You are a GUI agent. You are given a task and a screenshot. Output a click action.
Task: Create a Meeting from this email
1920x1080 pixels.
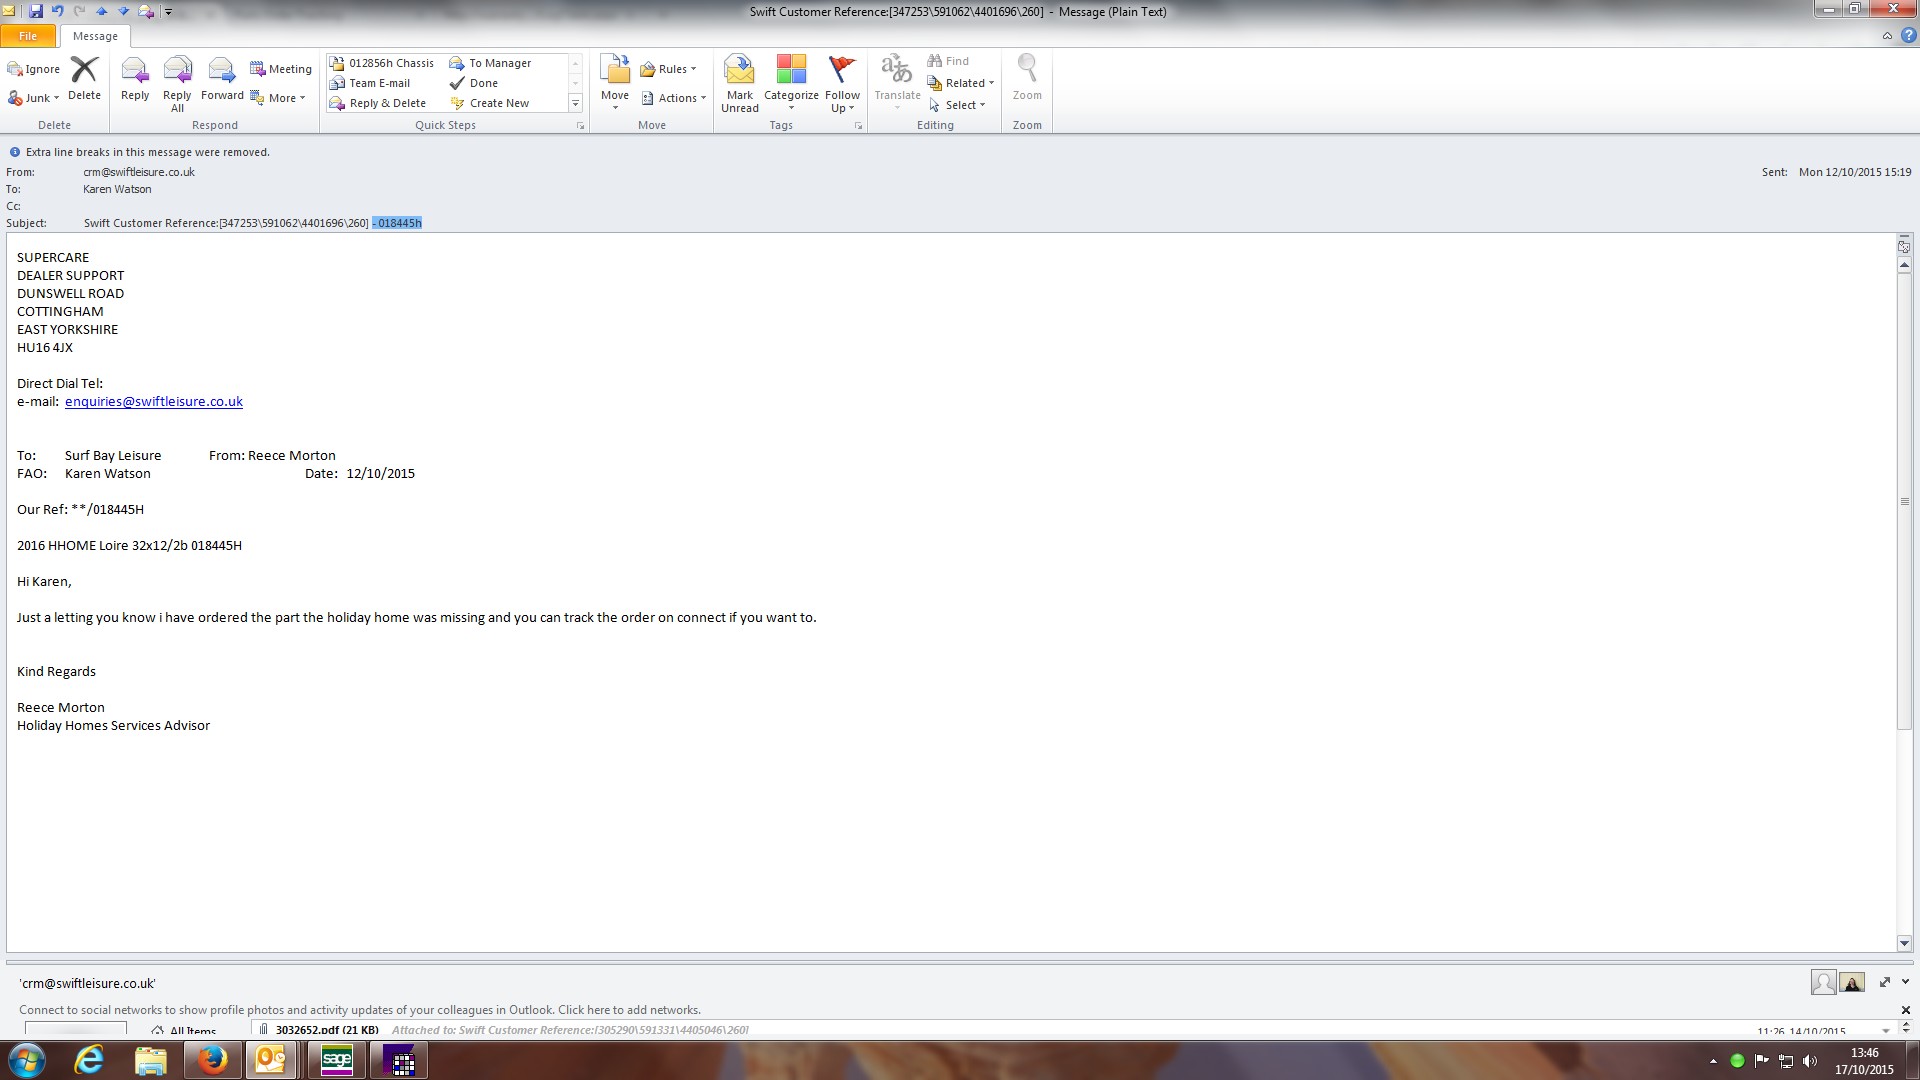click(281, 69)
